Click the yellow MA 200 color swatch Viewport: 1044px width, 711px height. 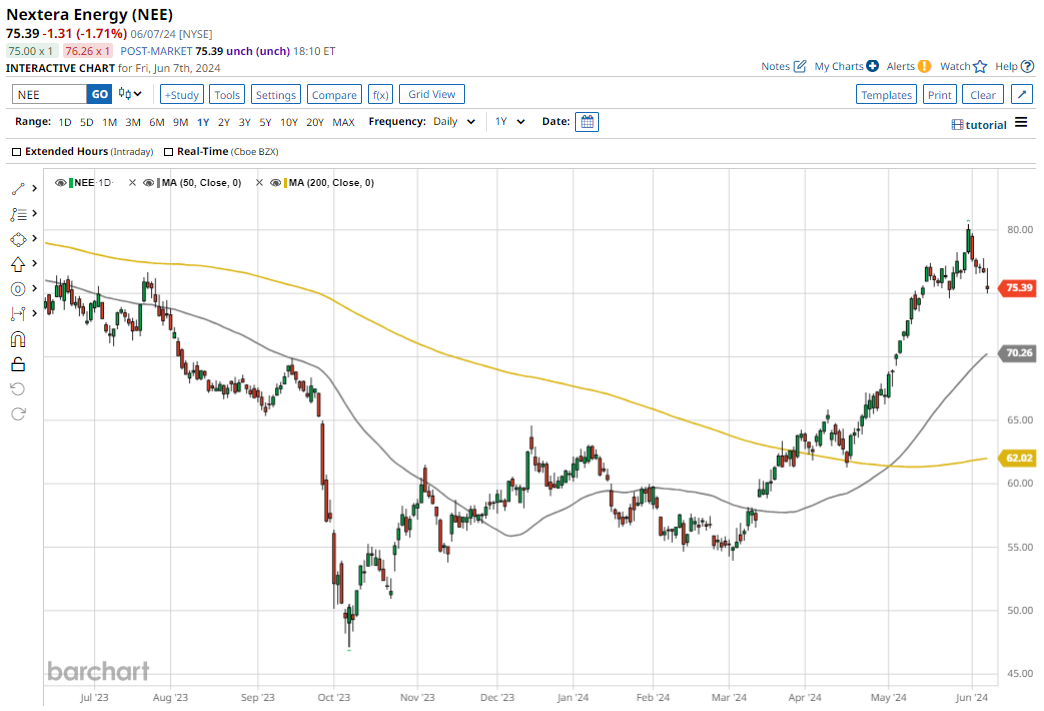point(286,183)
